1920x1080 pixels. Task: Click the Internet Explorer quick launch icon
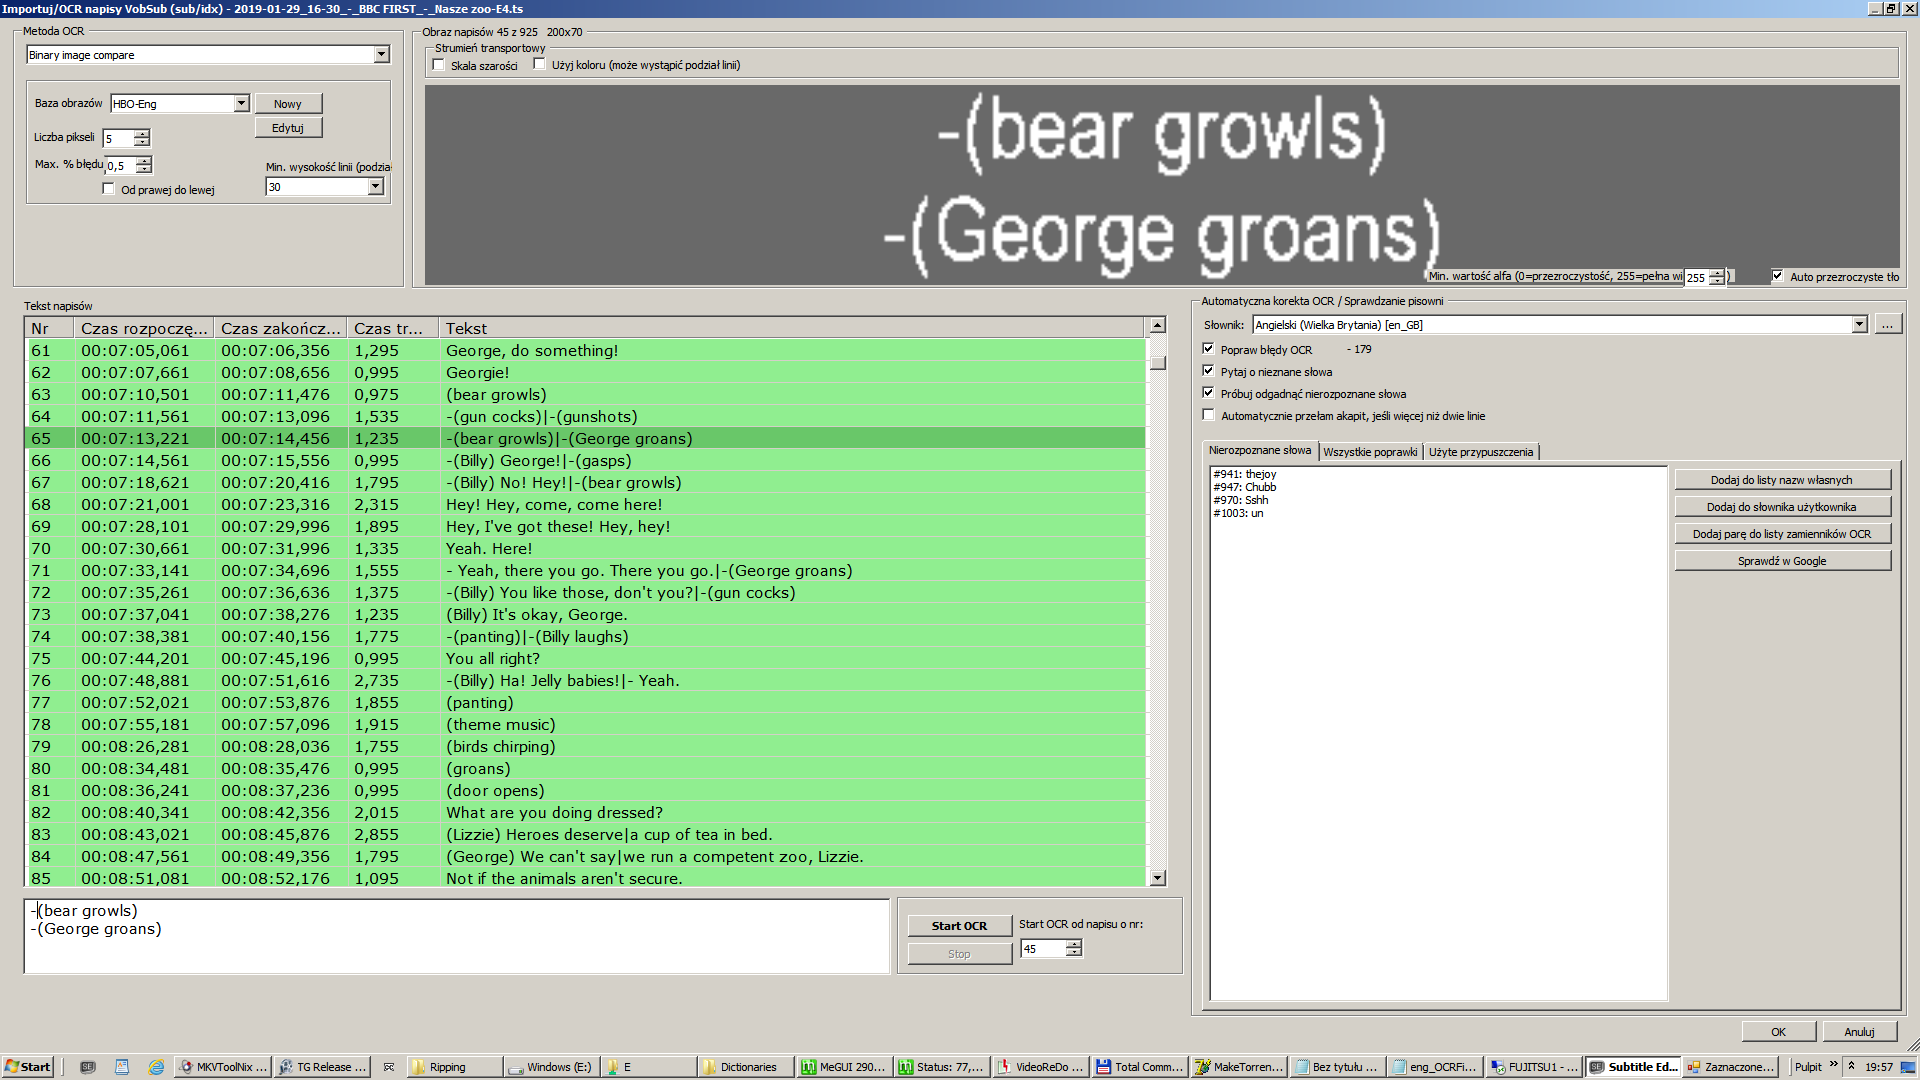click(156, 1067)
